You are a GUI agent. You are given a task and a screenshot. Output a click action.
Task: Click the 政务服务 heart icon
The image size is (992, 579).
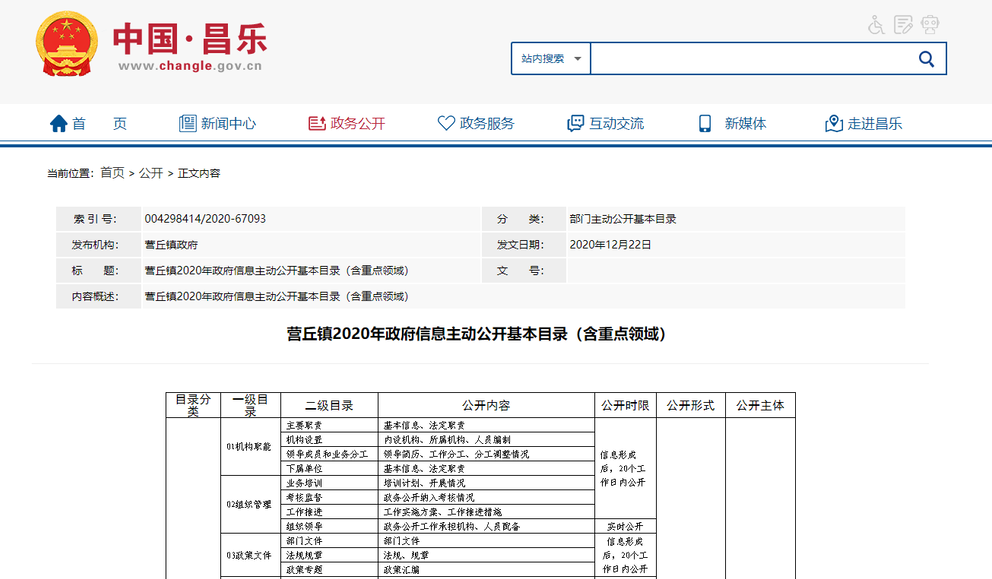click(x=446, y=123)
